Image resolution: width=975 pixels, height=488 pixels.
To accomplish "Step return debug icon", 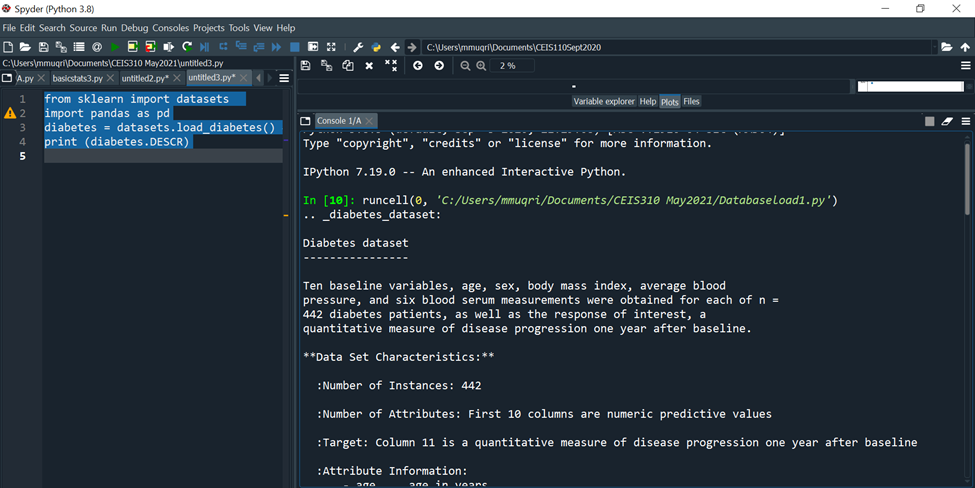I will click(259, 47).
